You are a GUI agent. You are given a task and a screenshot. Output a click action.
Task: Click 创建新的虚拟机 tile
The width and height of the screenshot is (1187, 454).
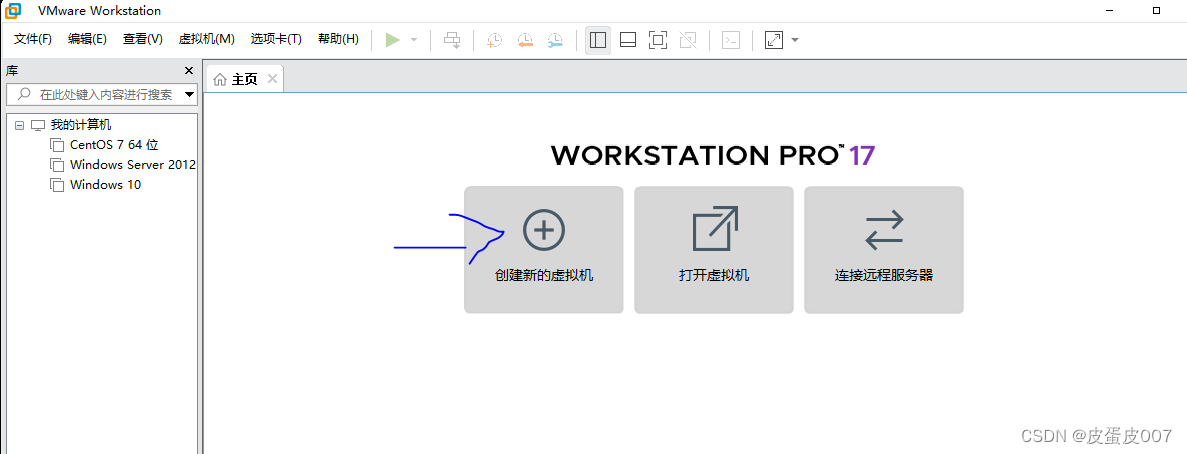pos(544,250)
